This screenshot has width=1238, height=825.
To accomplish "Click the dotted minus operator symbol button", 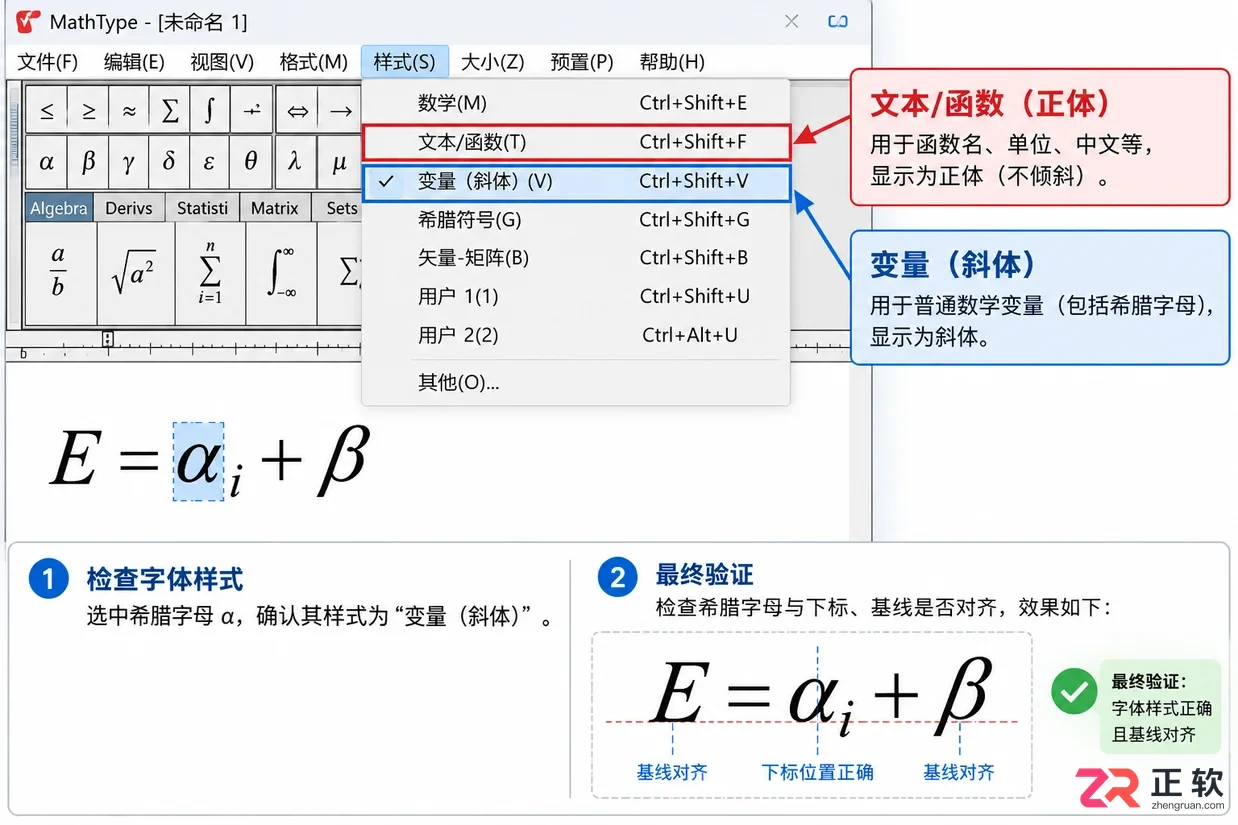I will tap(253, 110).
